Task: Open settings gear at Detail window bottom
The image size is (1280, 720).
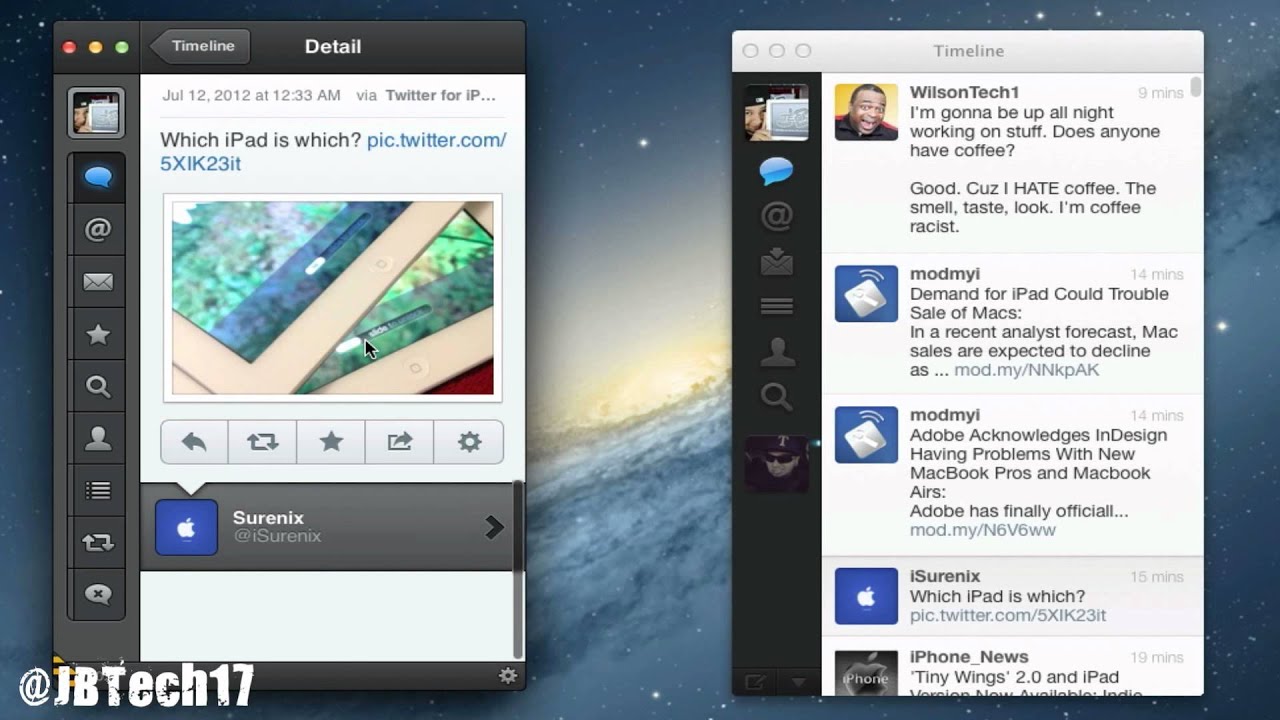Action: tap(508, 675)
